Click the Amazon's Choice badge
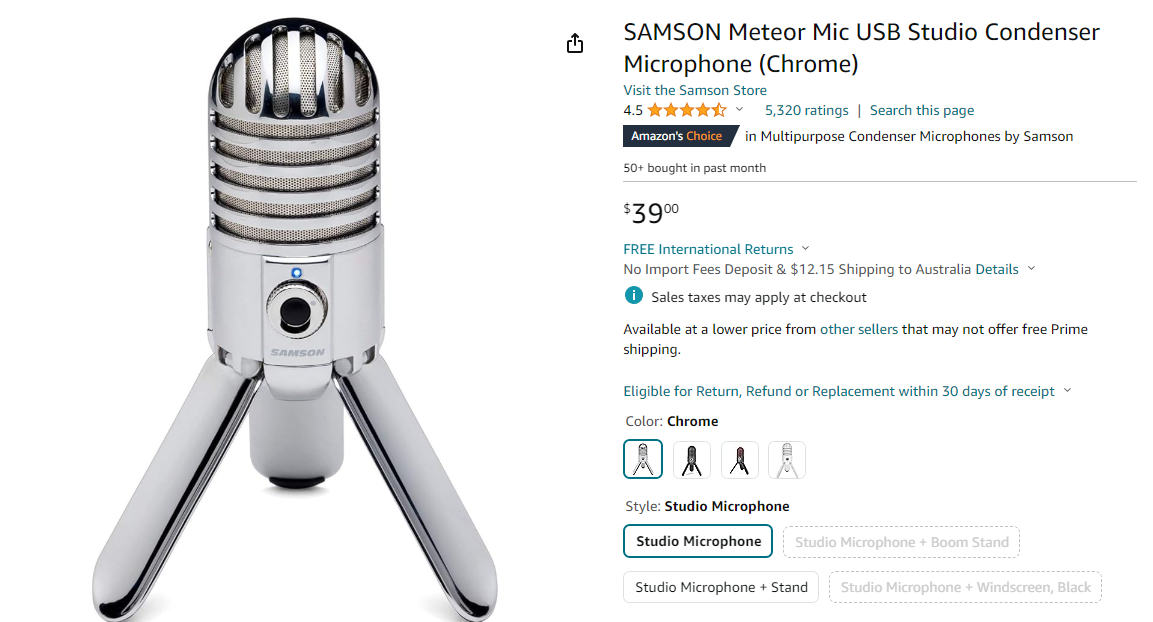Image resolution: width=1153 pixels, height=622 pixels. (x=677, y=136)
